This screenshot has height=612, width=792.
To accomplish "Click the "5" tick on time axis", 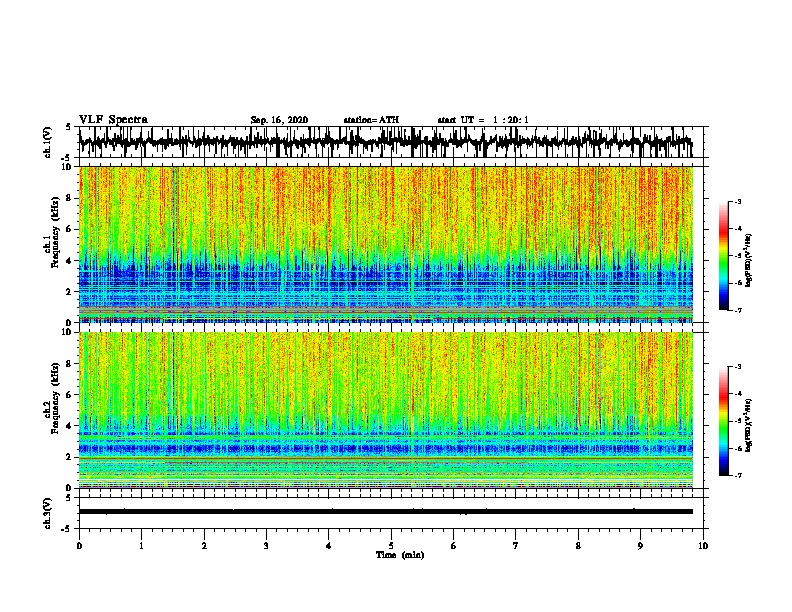I will point(391,546).
